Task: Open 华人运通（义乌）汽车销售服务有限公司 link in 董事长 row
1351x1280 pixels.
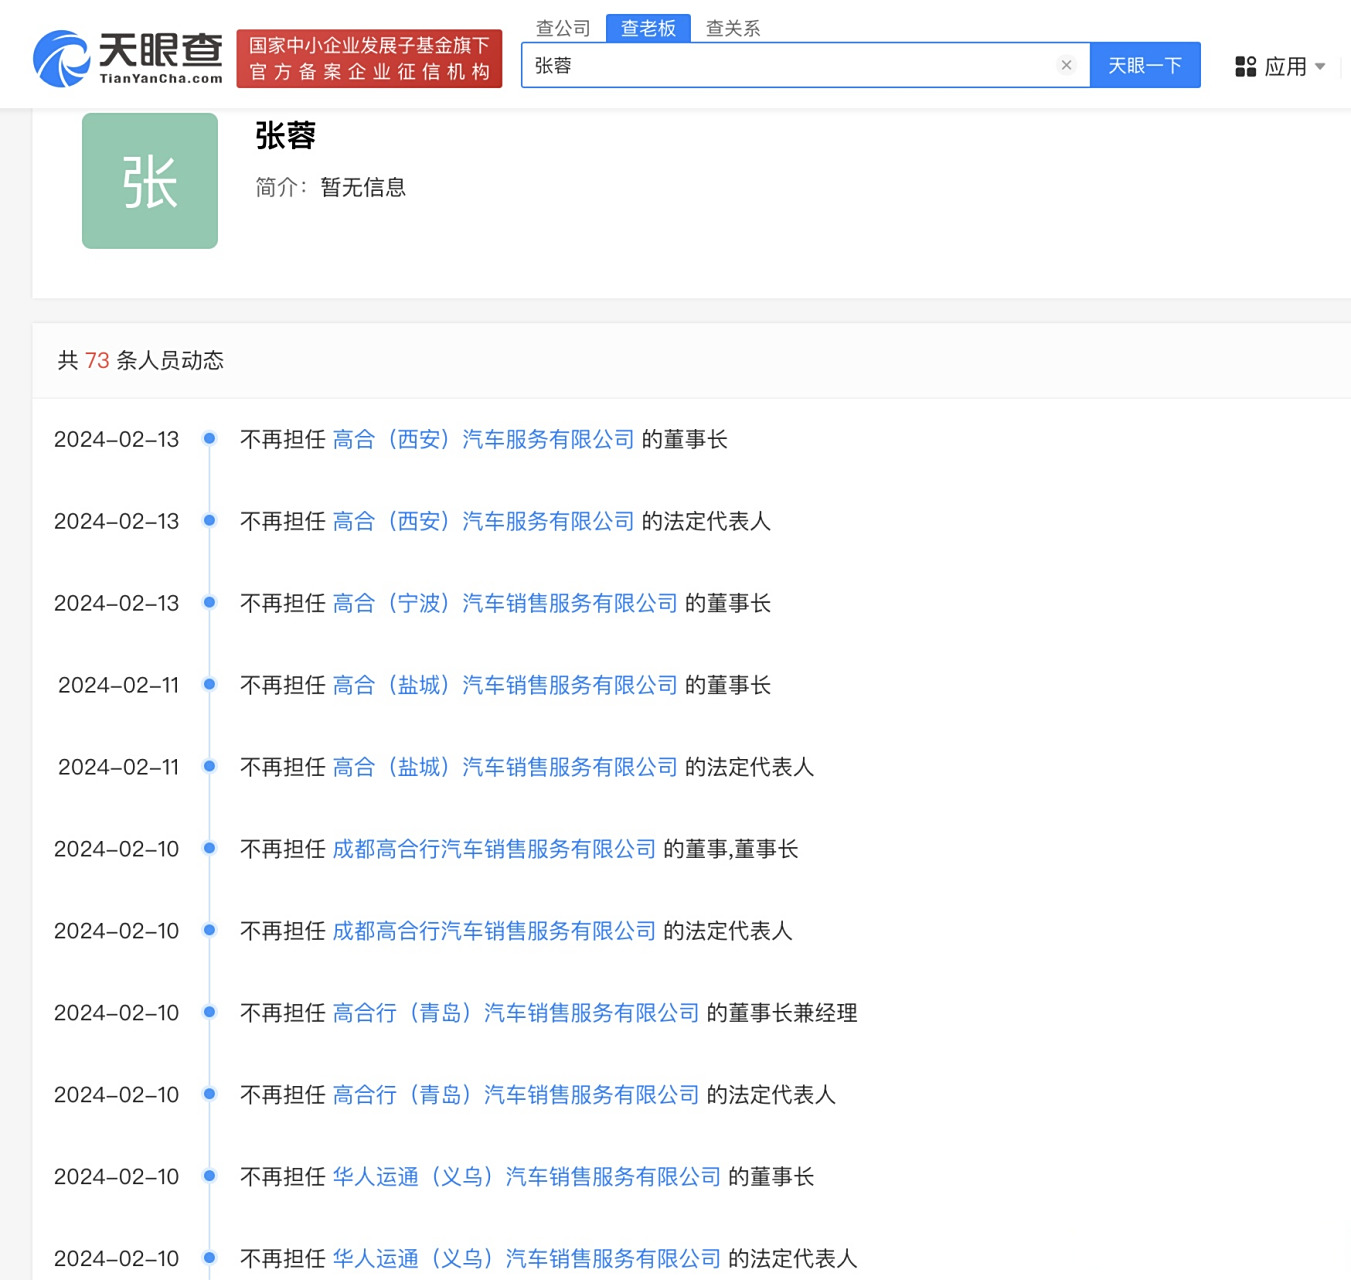Action: (x=527, y=1177)
